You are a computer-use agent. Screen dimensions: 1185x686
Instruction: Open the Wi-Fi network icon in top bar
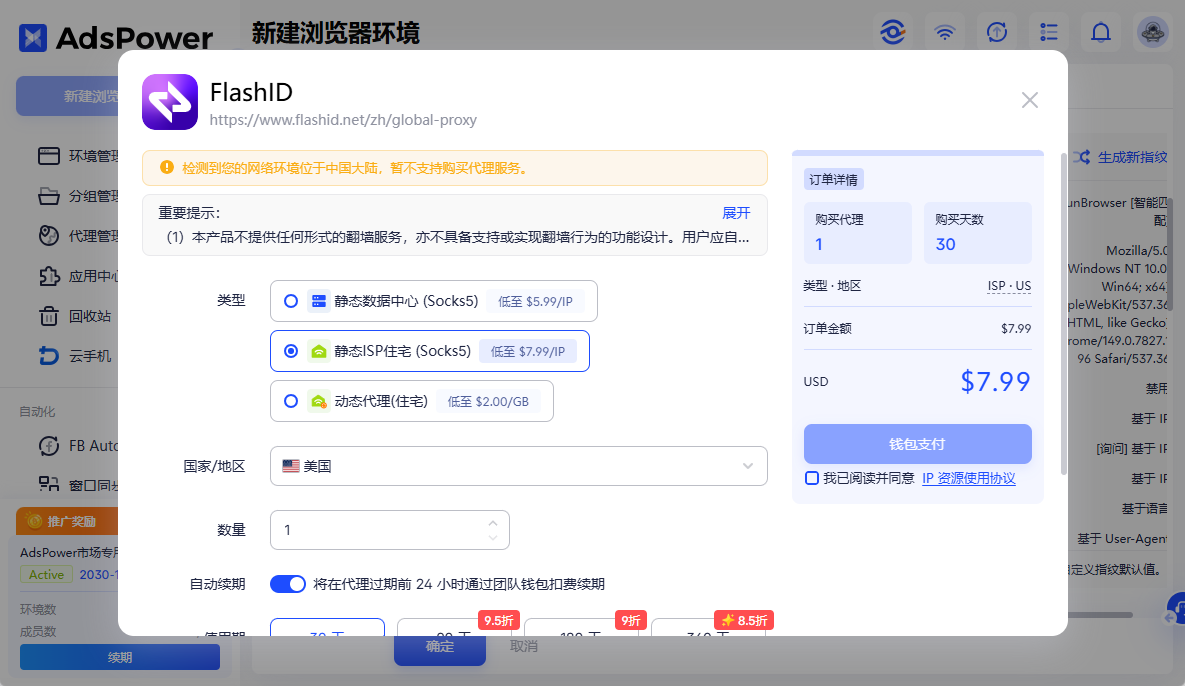tap(945, 32)
